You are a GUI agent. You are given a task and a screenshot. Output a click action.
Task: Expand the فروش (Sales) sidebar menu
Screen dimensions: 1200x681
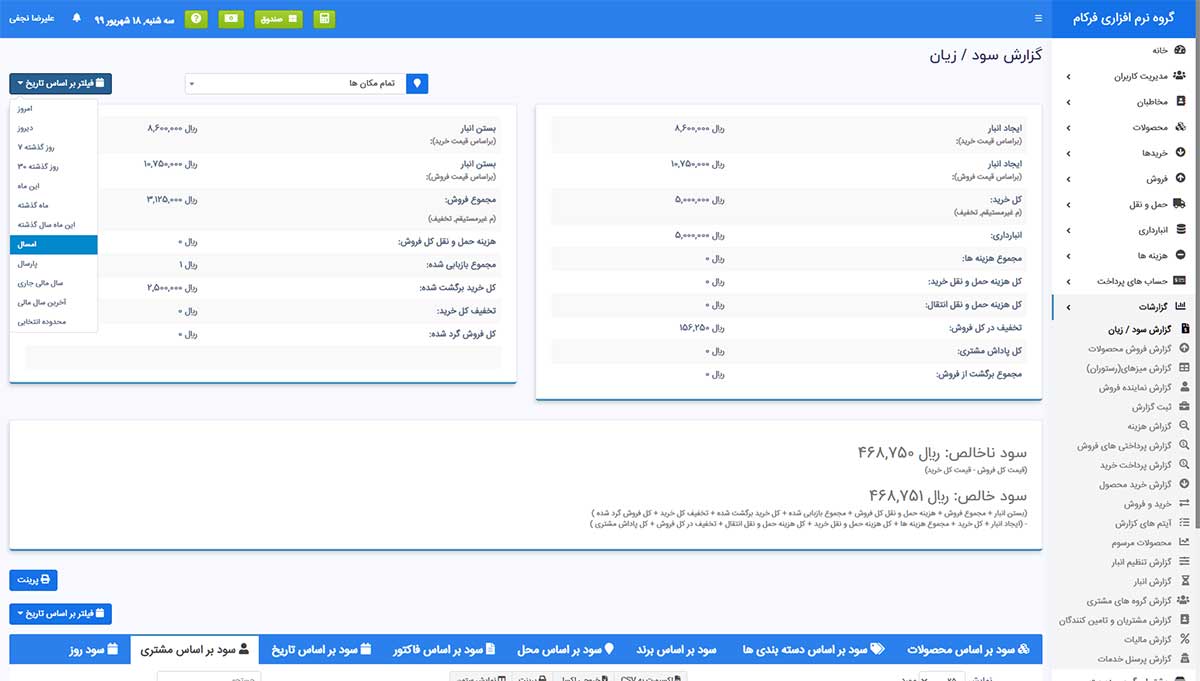point(1150,179)
